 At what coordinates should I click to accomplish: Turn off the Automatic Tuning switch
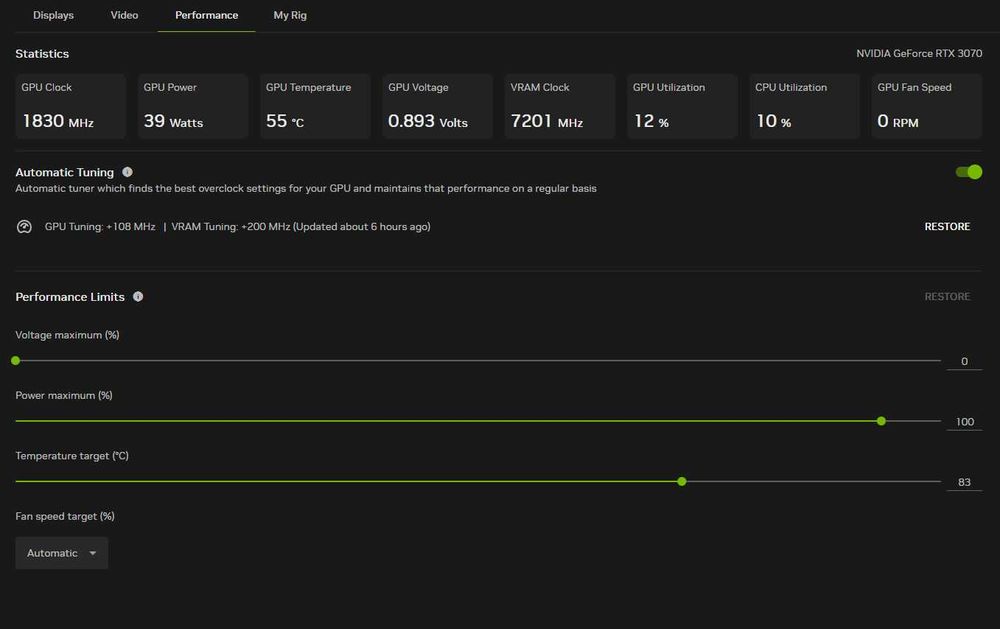point(969,172)
